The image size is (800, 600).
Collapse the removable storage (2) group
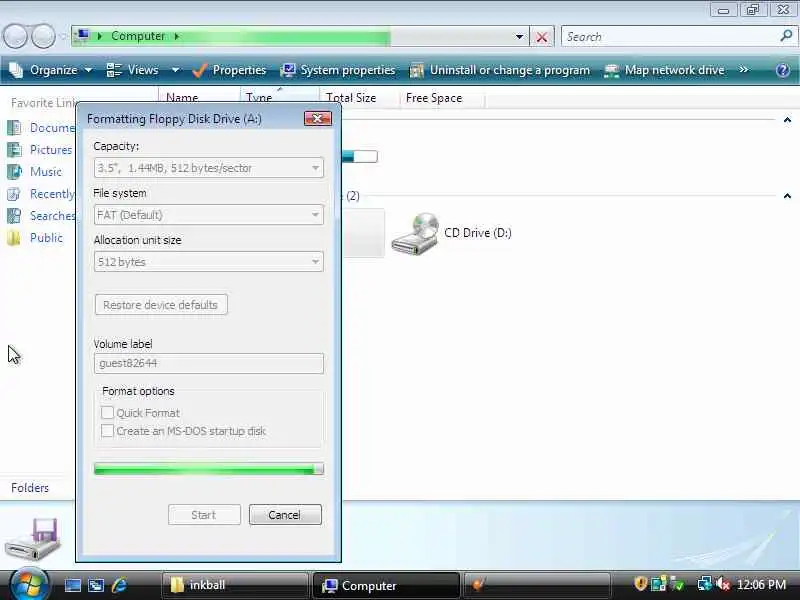[x=787, y=196]
